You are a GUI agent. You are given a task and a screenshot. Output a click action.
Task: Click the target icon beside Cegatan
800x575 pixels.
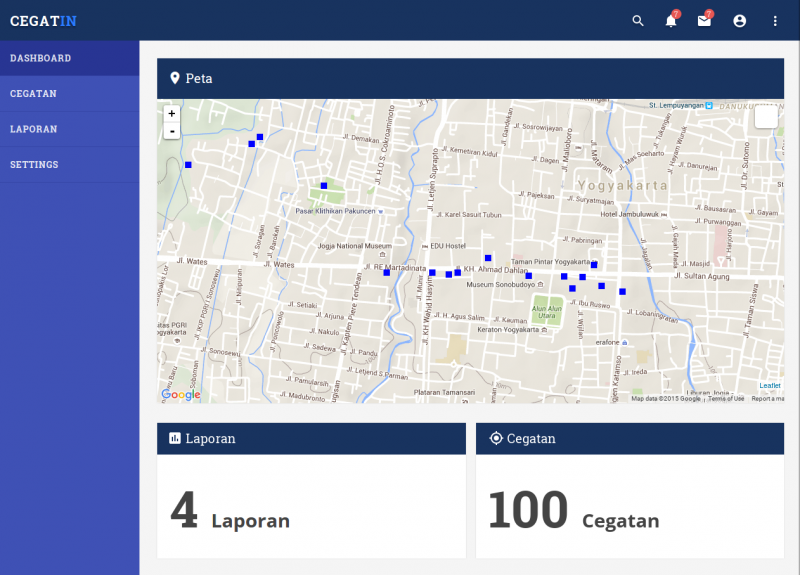coord(496,438)
